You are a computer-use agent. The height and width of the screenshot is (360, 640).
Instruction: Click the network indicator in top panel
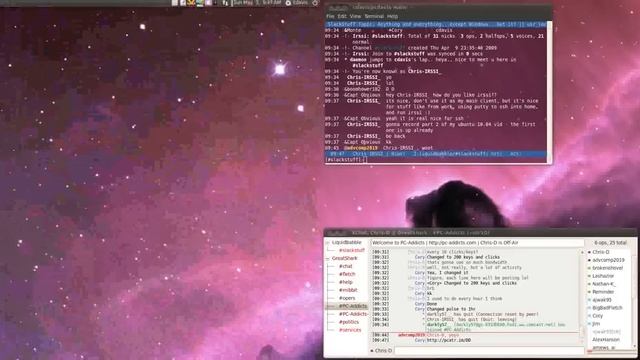point(225,3)
